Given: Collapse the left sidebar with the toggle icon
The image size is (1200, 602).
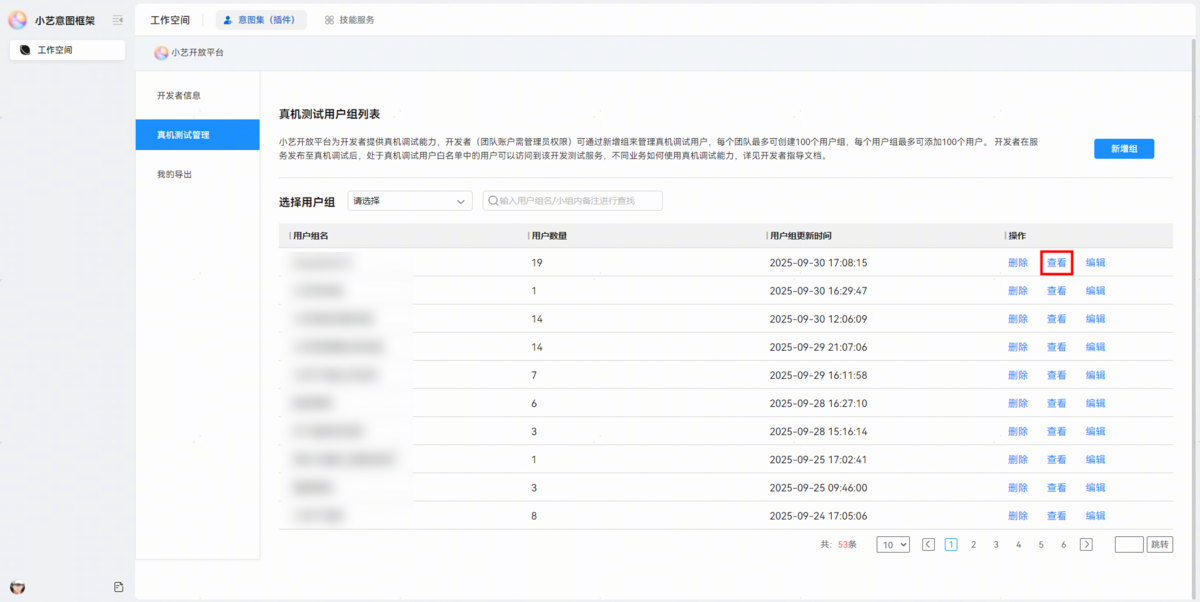Looking at the screenshot, I should click(118, 20).
